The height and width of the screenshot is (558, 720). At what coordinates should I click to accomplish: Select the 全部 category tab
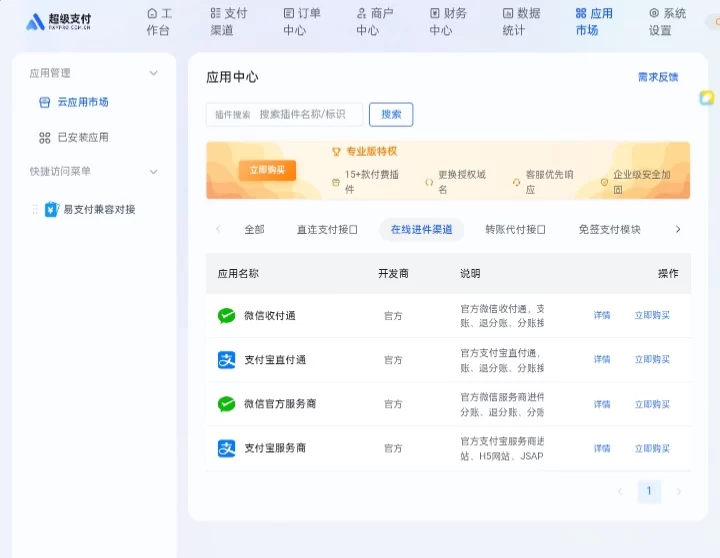tap(254, 230)
